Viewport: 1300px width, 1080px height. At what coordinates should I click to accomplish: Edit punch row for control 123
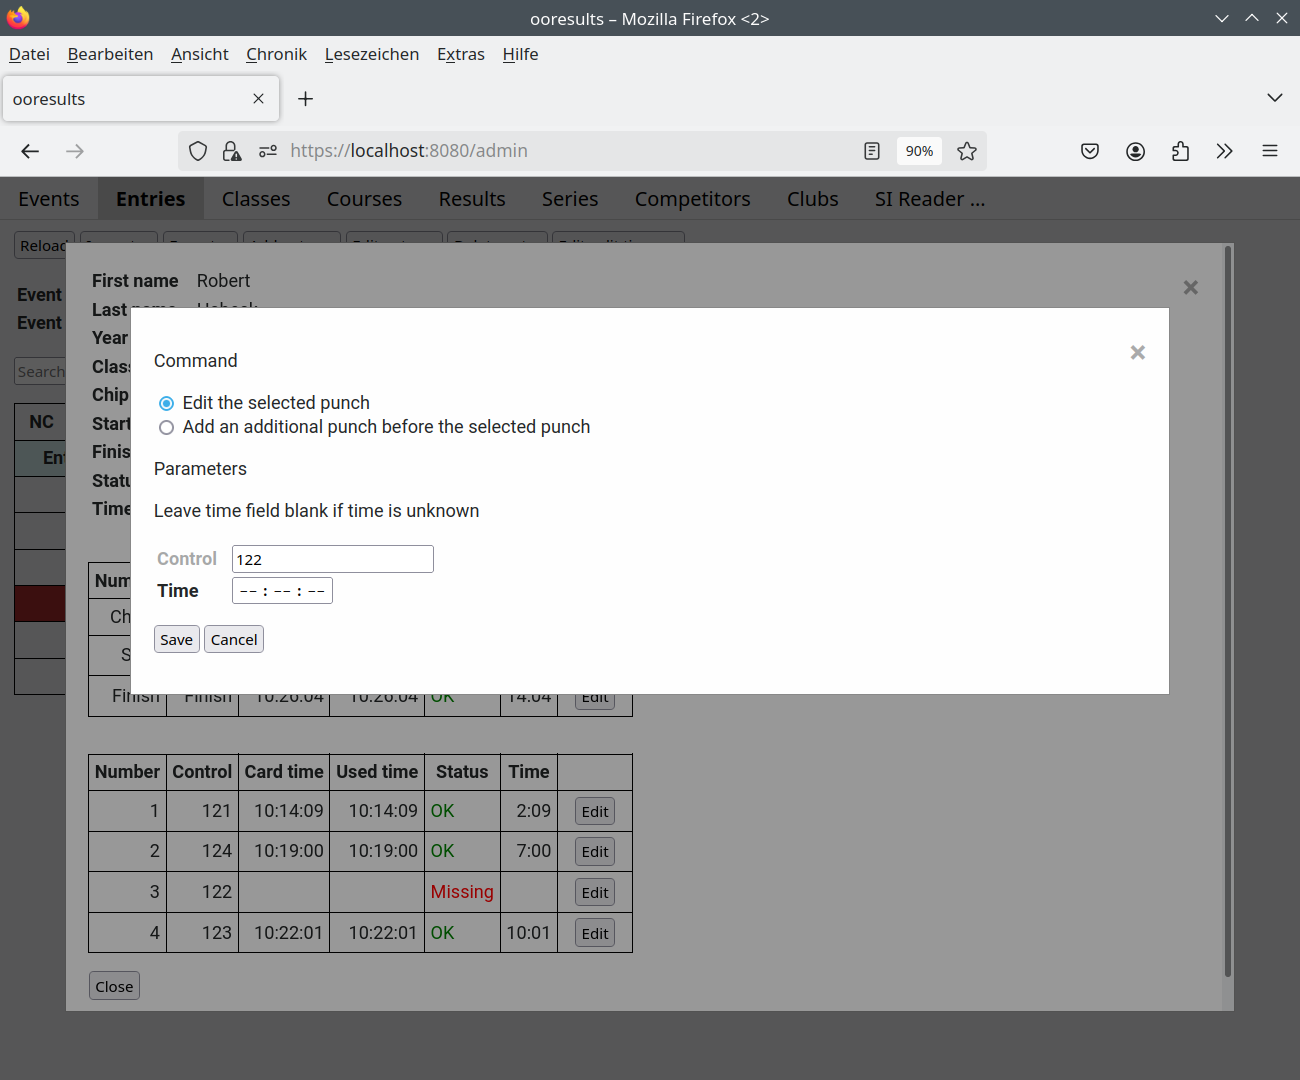(595, 934)
